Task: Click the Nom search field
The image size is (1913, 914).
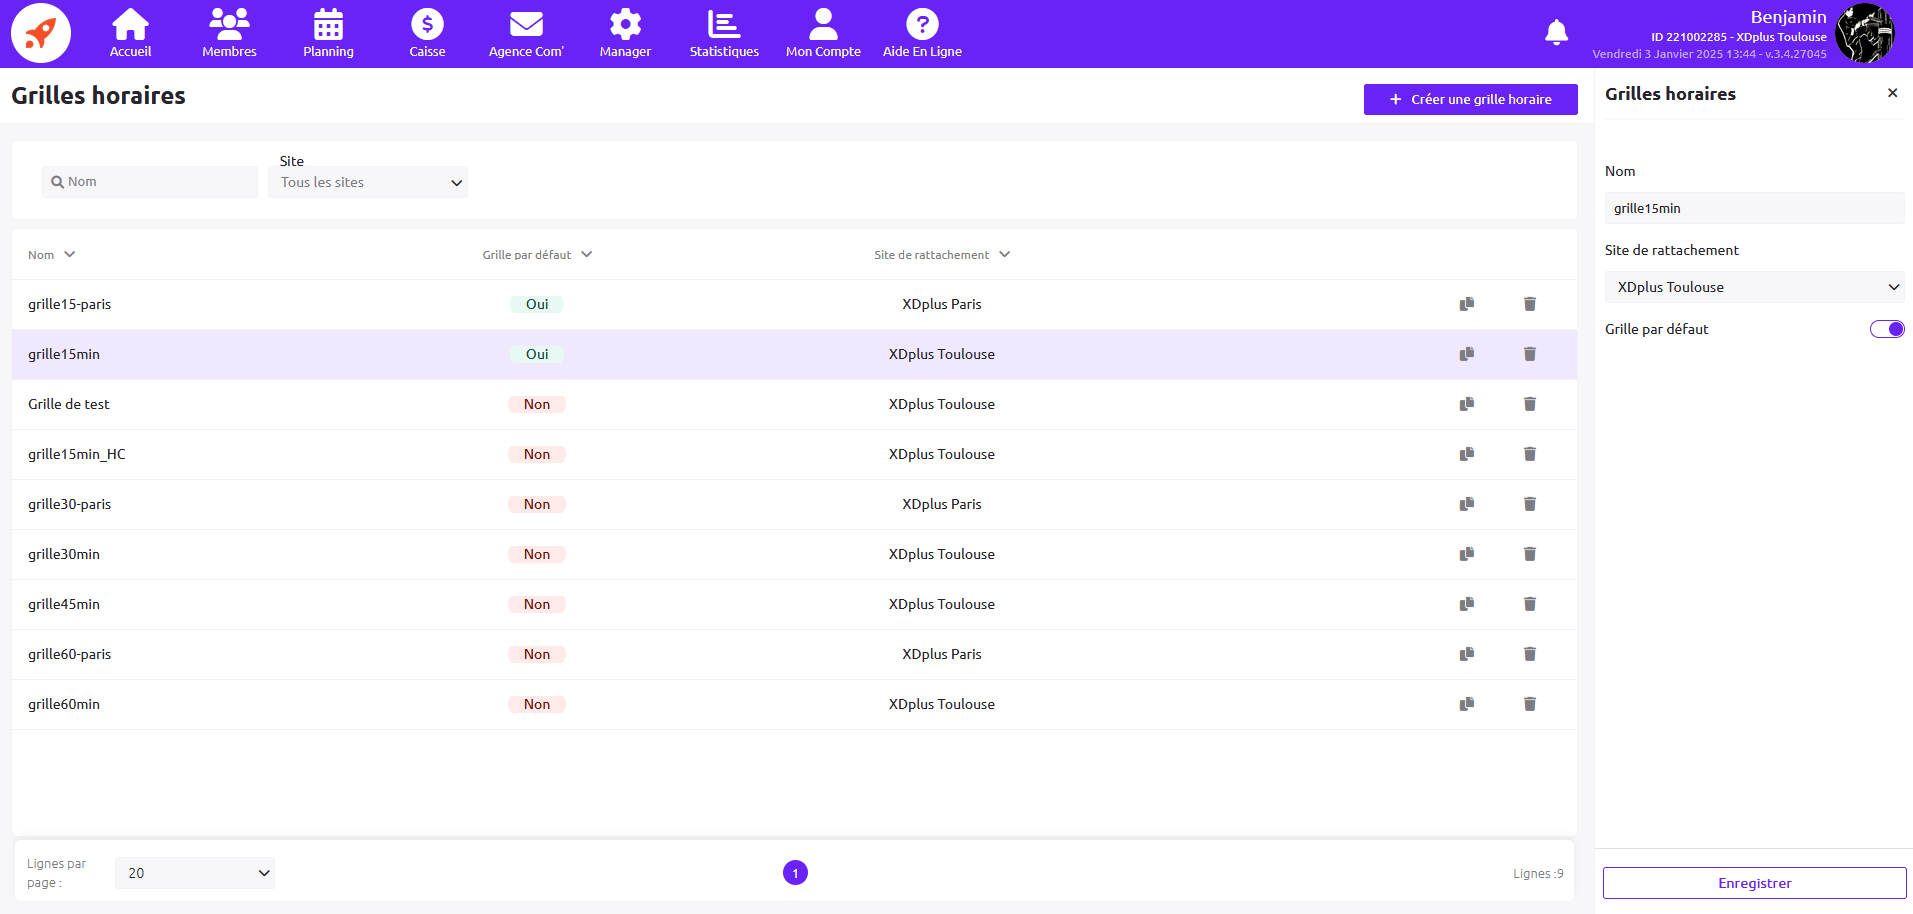Action: tap(150, 182)
